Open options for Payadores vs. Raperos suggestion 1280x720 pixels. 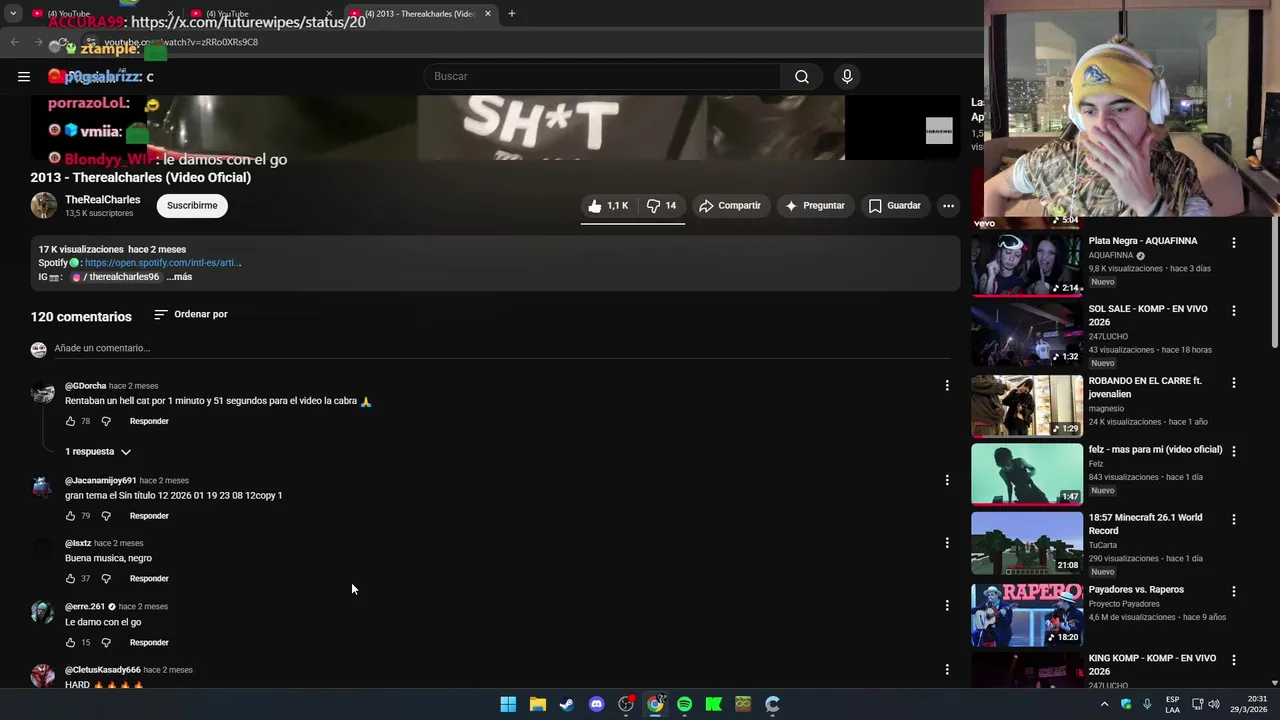click(x=1234, y=591)
